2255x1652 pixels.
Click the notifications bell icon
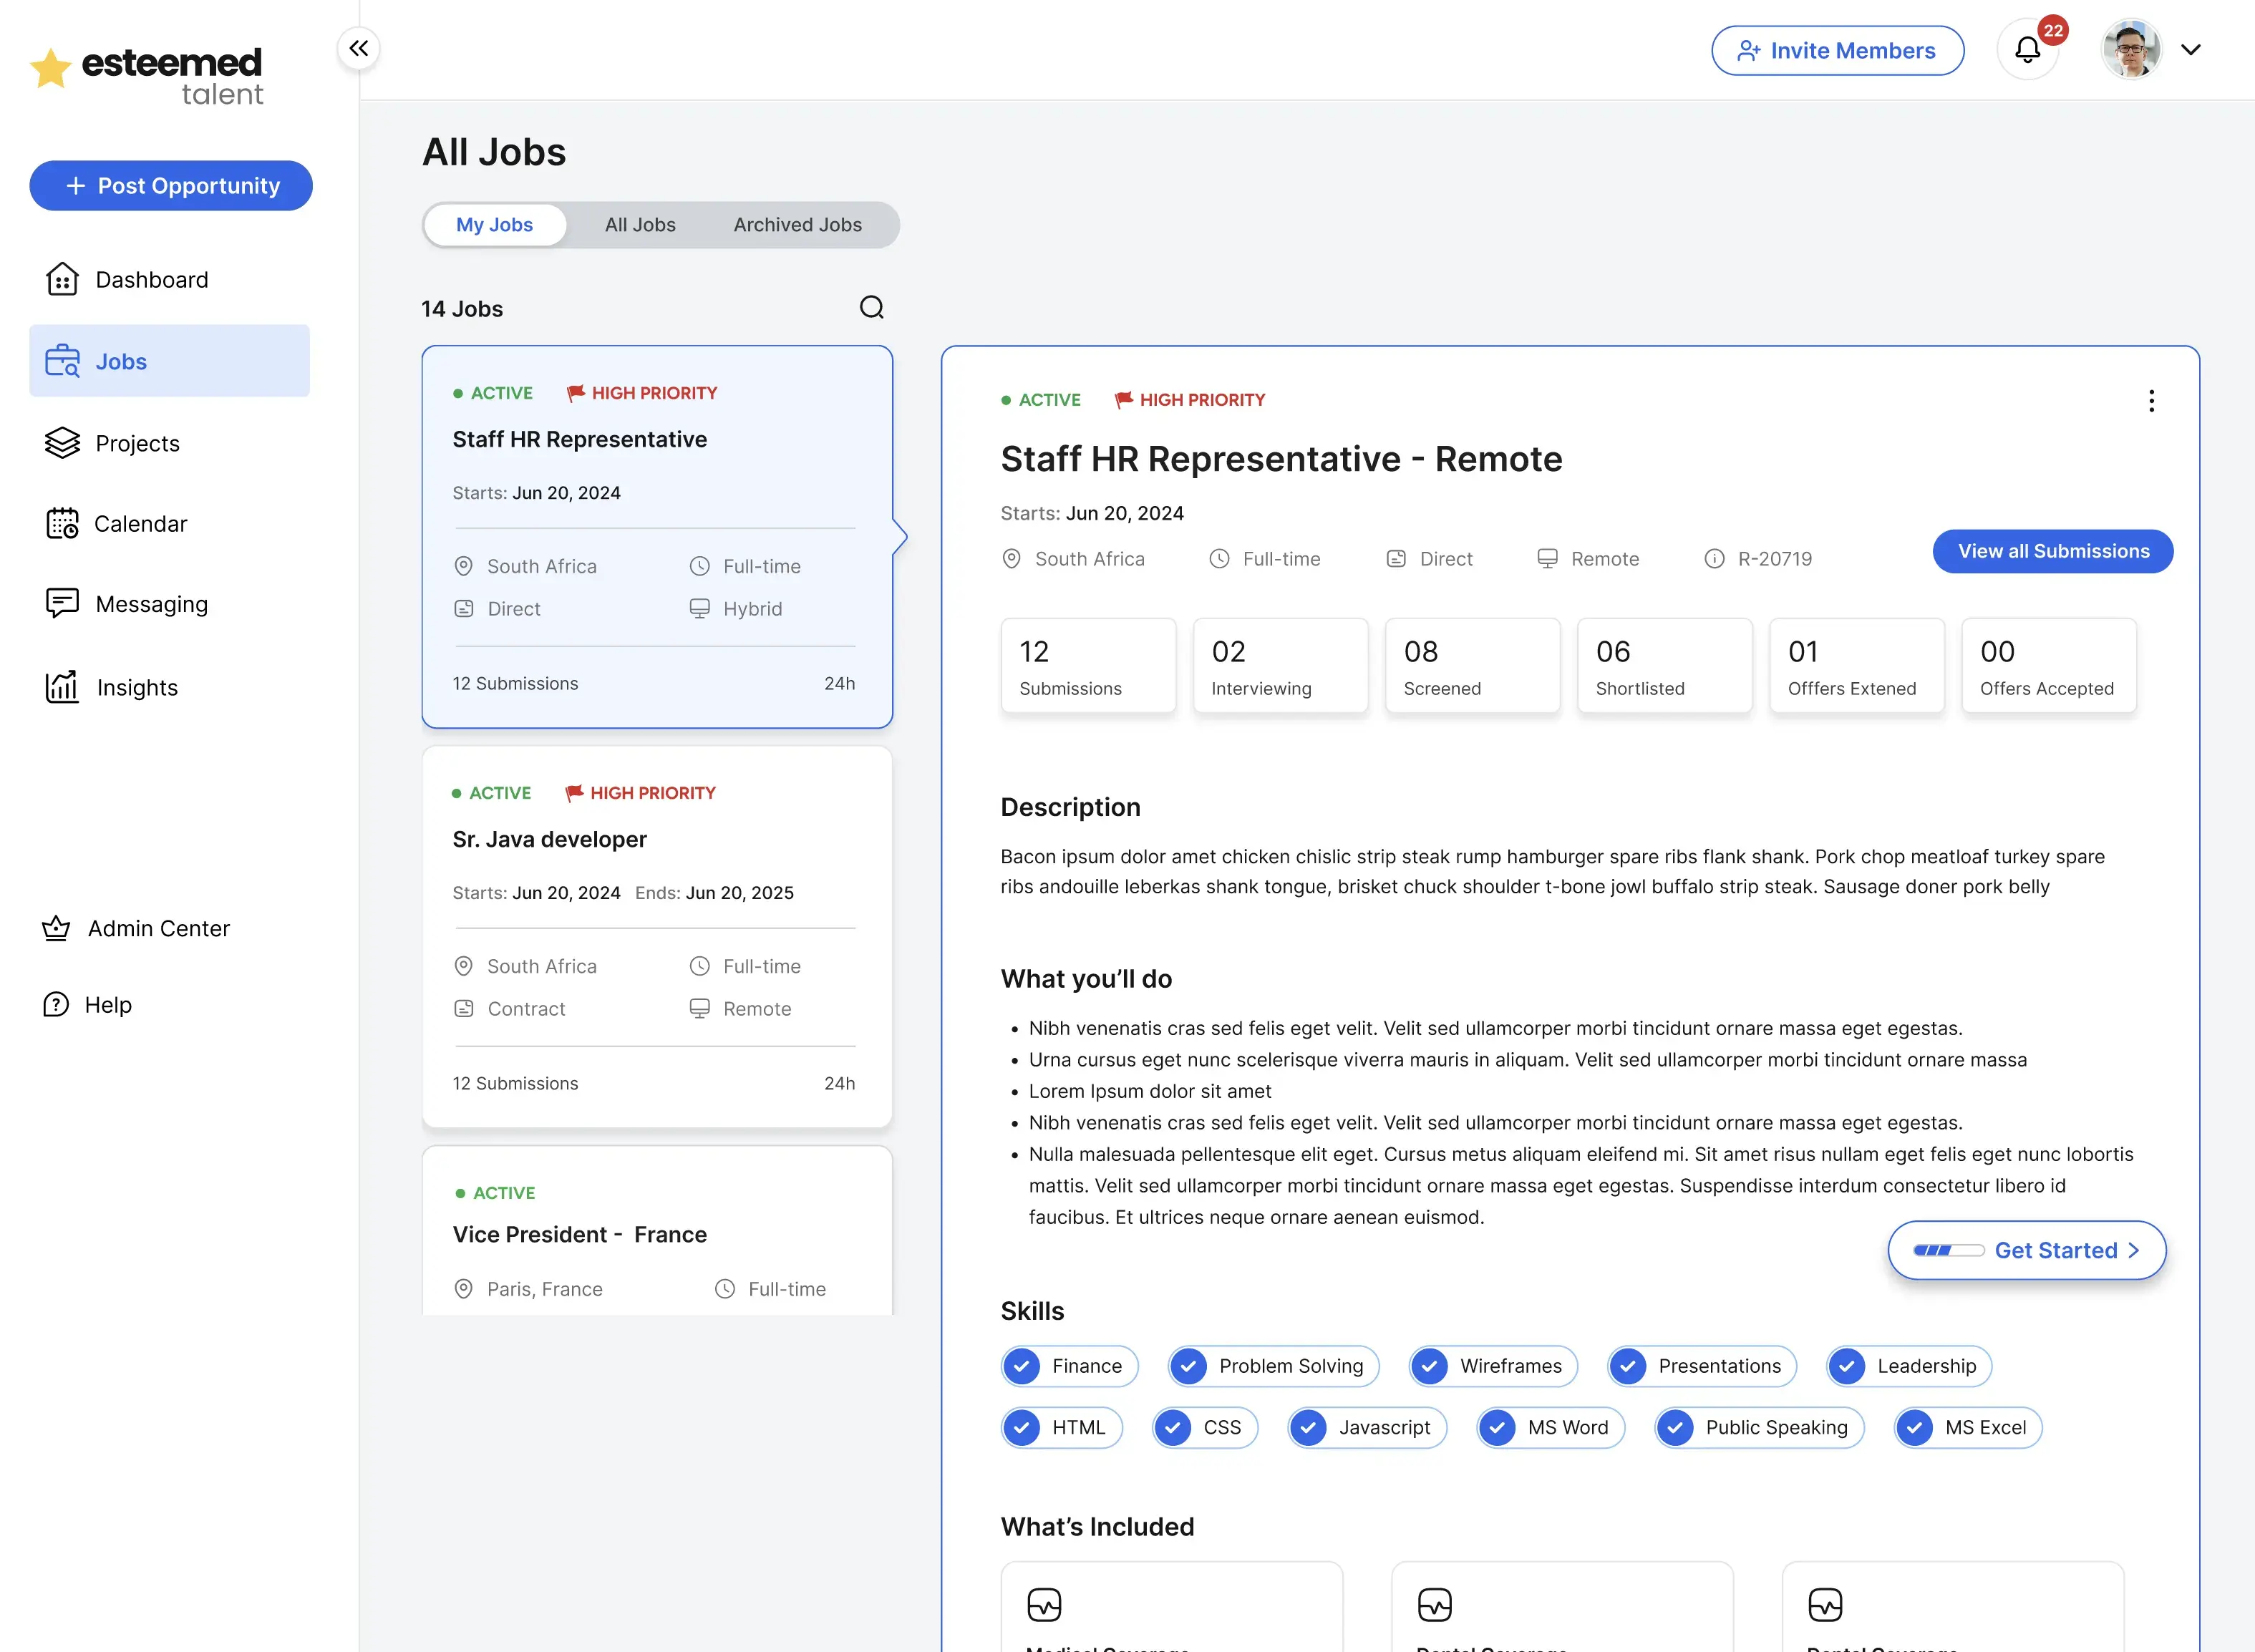pyautogui.click(x=2028, y=49)
